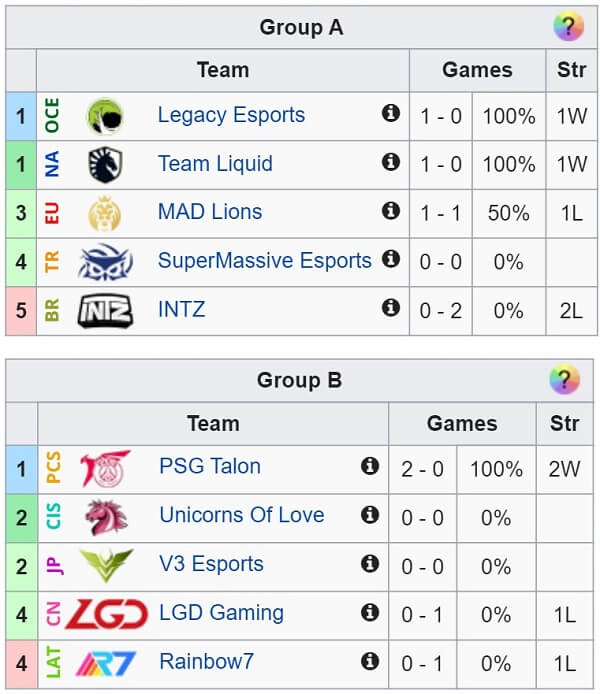Viewport: 600px width, 694px height.
Task: Follow the SuperMassive Esports link
Action: point(265,260)
